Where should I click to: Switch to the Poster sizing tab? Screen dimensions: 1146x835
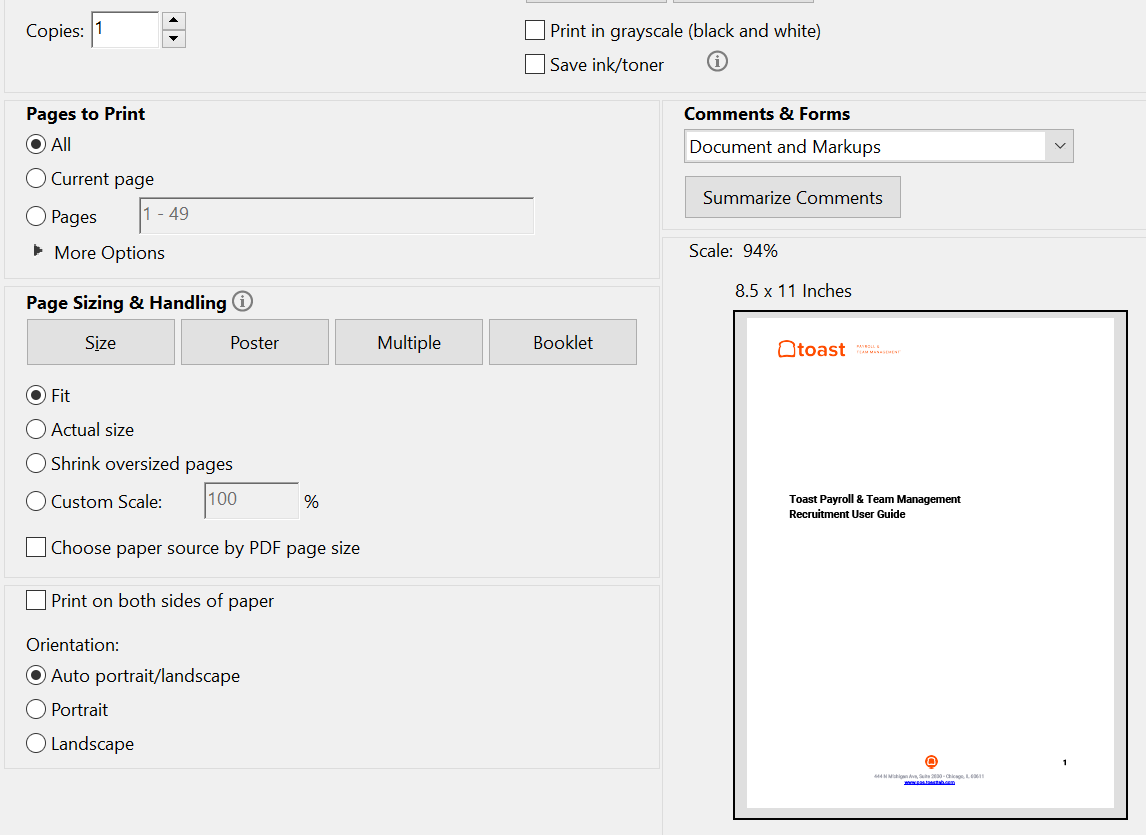coord(254,342)
